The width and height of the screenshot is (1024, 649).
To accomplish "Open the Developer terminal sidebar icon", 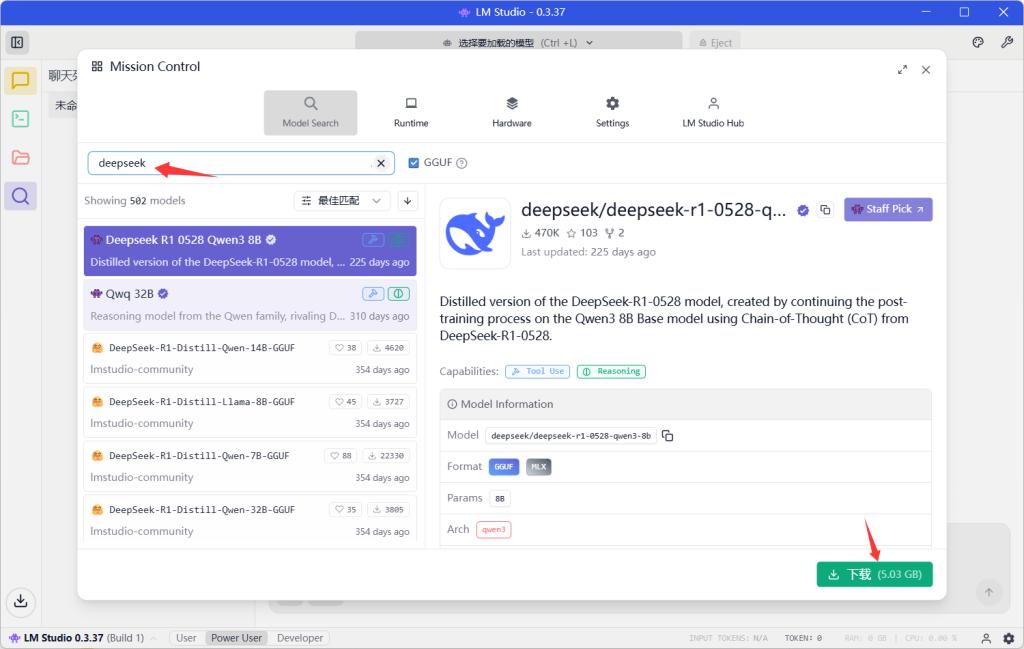I will (x=20, y=119).
